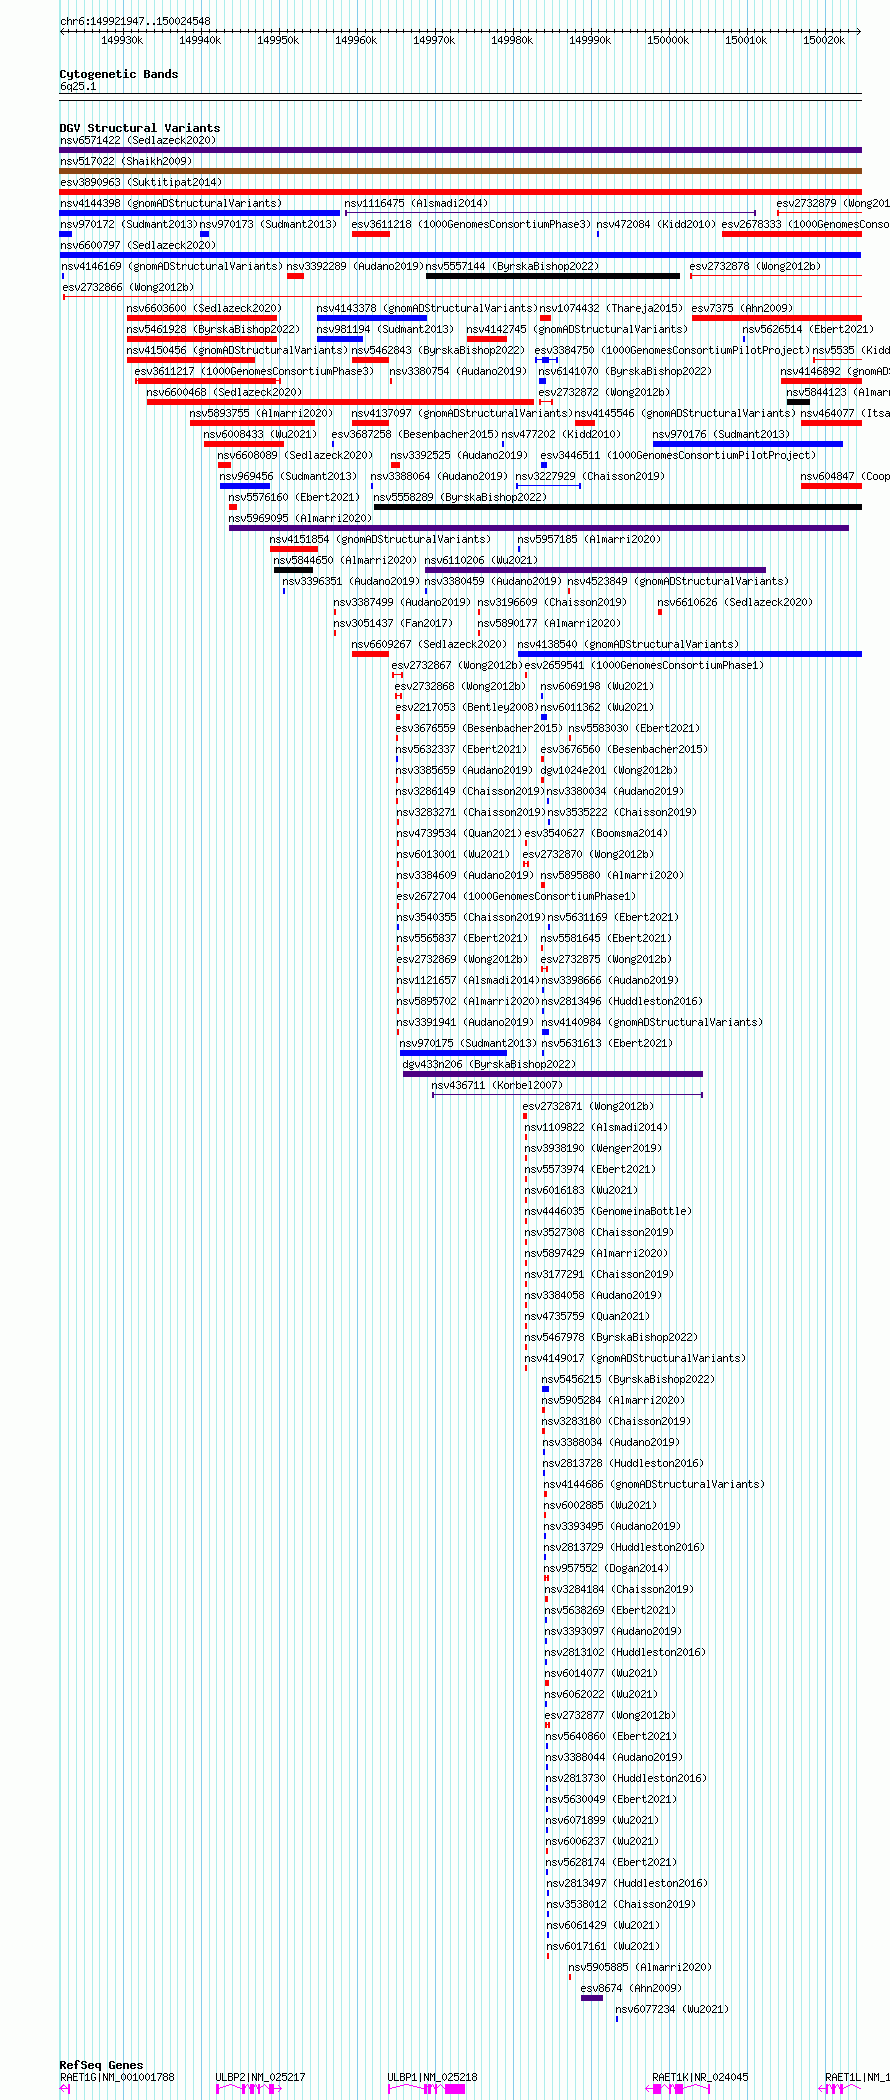Click nsv957552 (Dogan2014) variant label
The width and height of the screenshot is (890, 2100).
(x=606, y=1569)
